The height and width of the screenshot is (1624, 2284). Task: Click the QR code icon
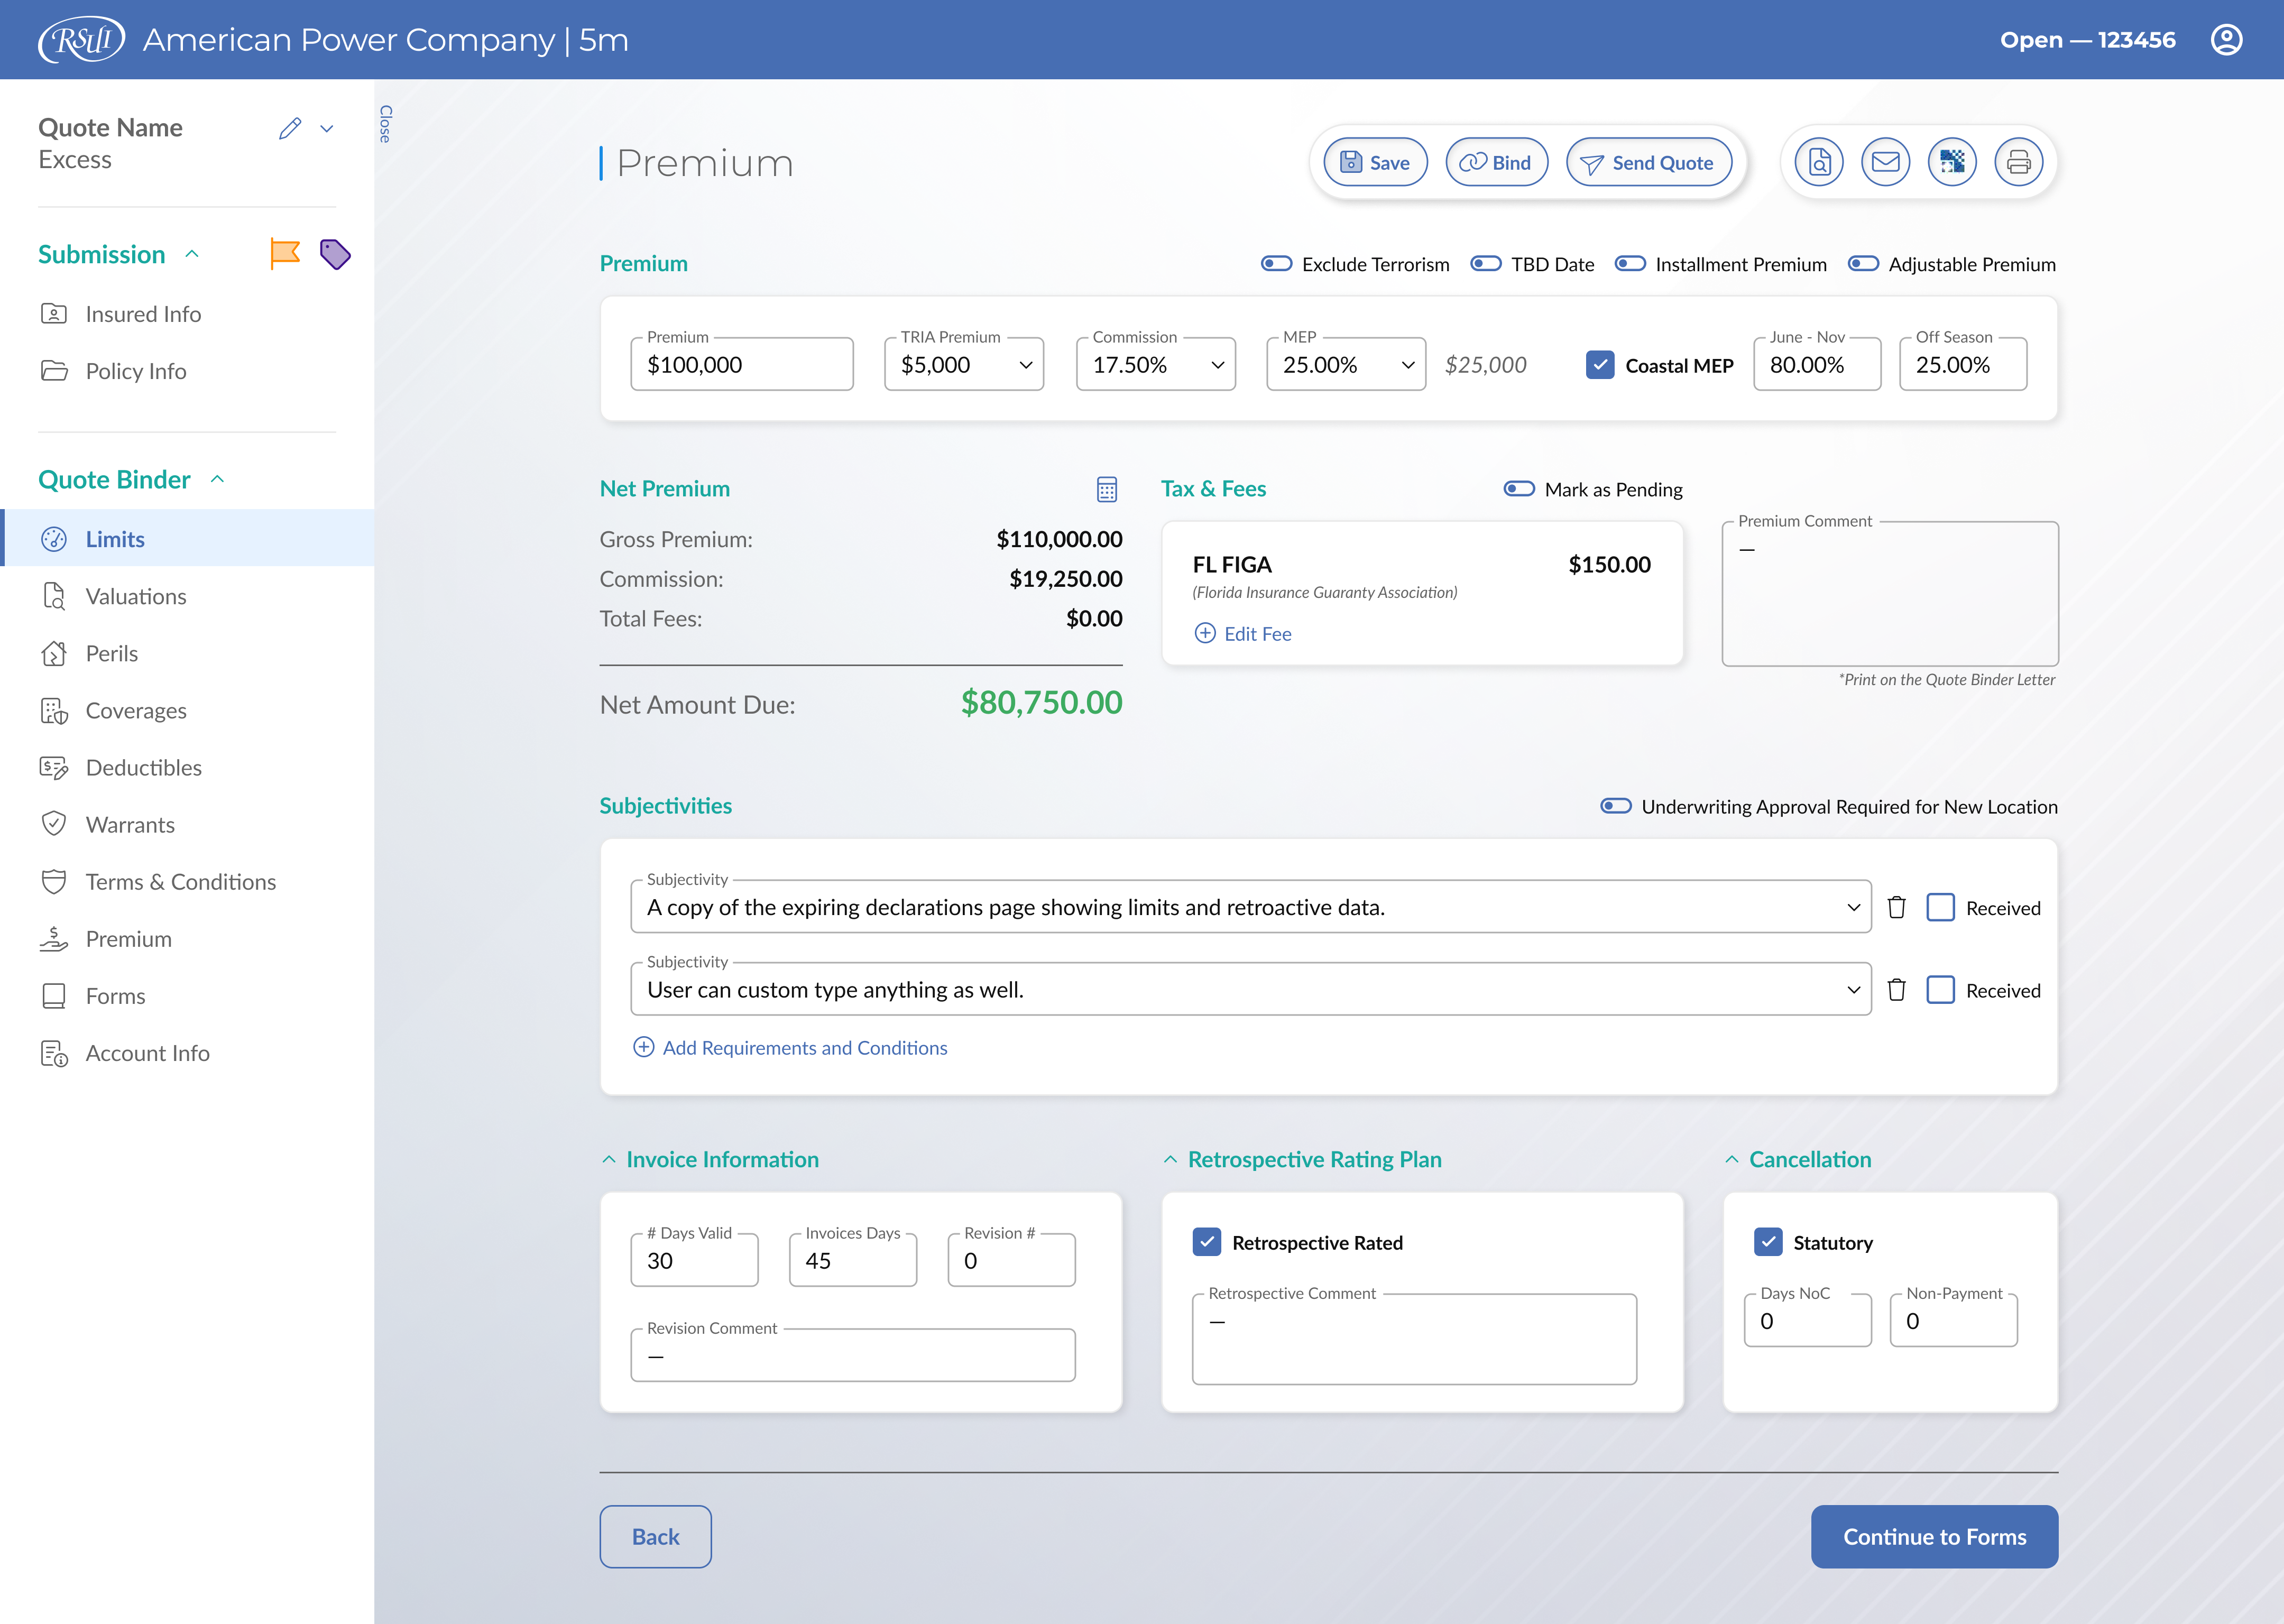point(1952,162)
